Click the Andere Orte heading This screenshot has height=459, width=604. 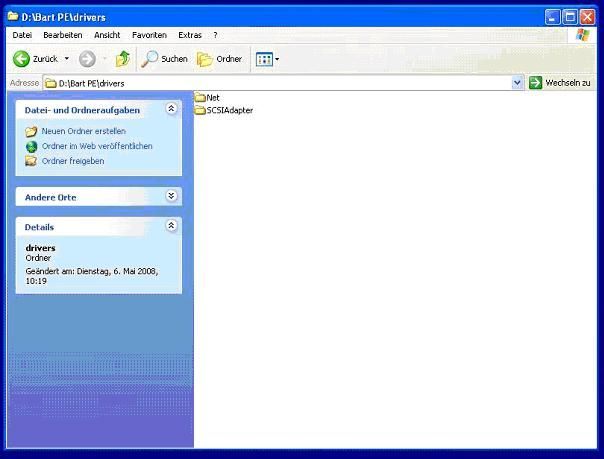point(50,197)
